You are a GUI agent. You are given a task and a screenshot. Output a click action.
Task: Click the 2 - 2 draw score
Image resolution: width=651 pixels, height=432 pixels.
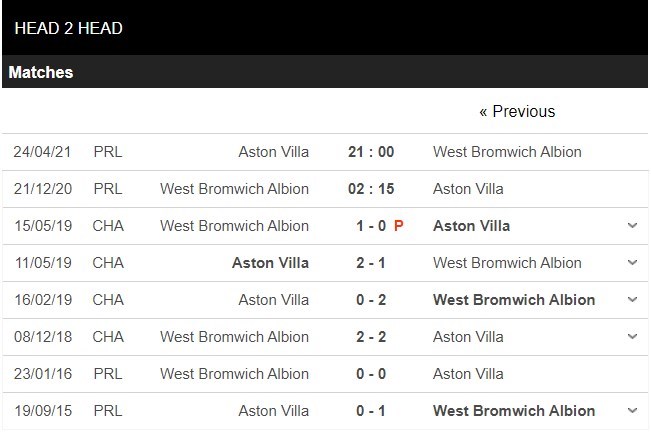(x=369, y=337)
